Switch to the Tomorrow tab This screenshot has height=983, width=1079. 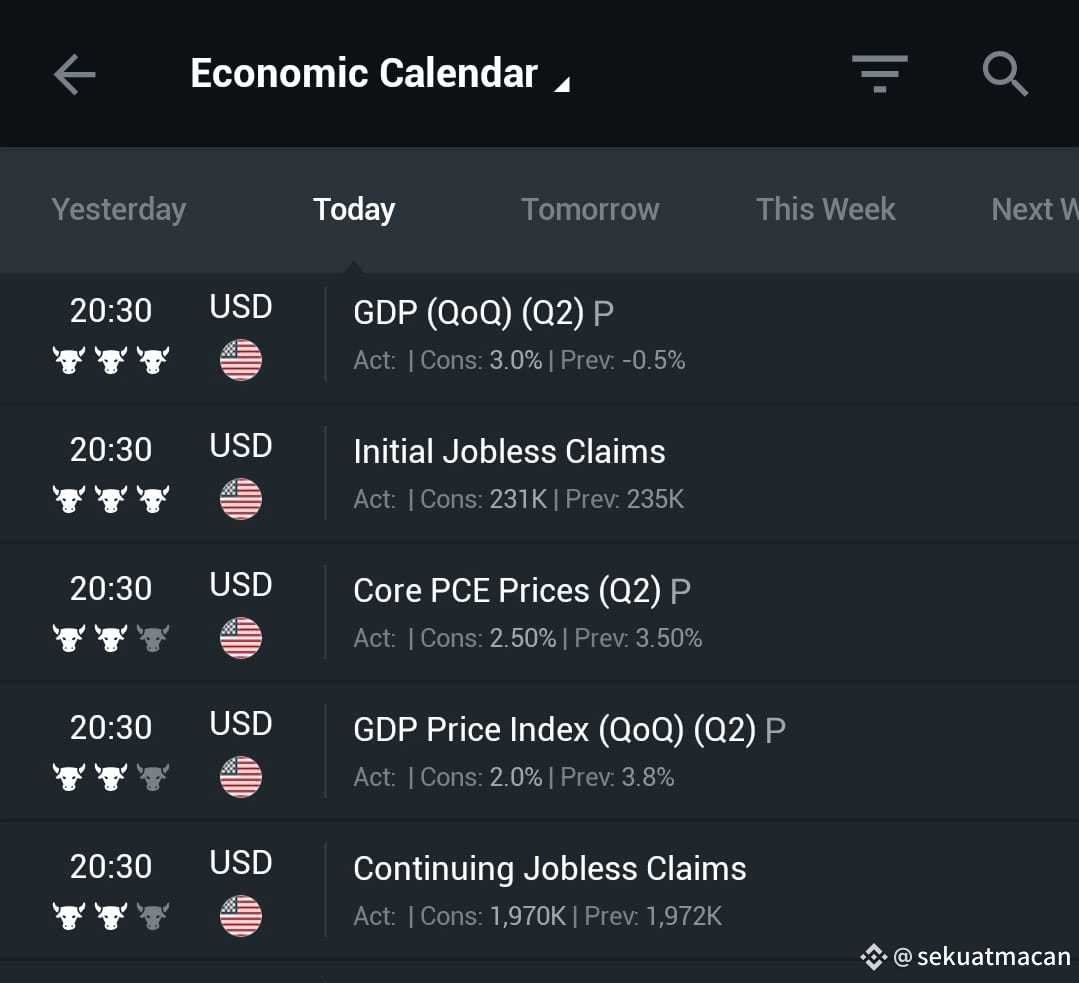click(590, 209)
